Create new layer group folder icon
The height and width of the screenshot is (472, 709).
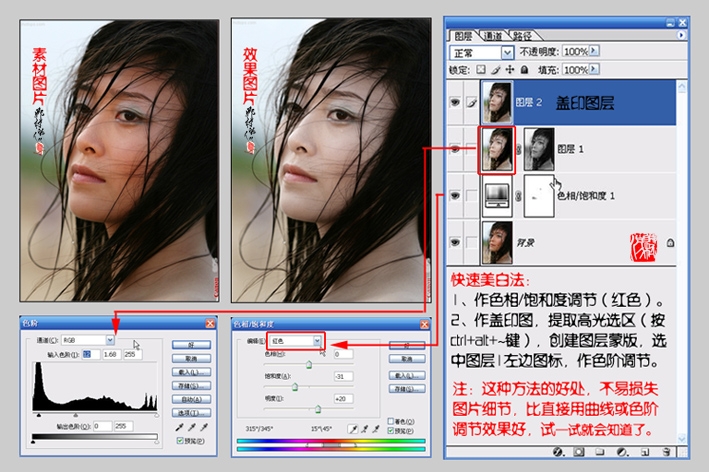(x=600, y=452)
